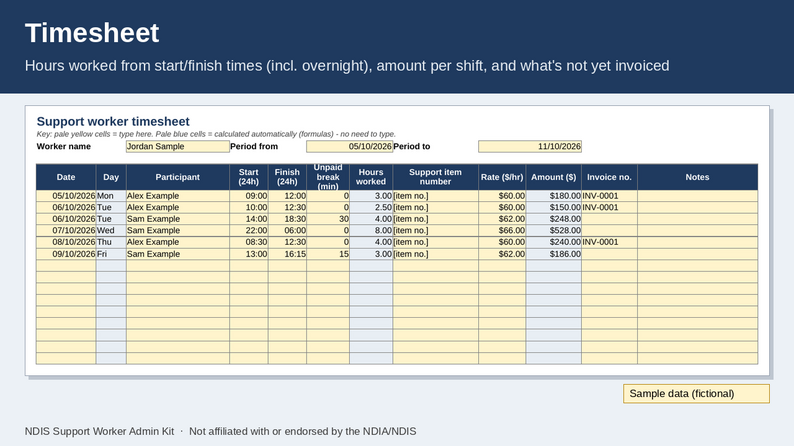Select rate cell $66.00
This screenshot has height=446, width=794.
coord(502,230)
